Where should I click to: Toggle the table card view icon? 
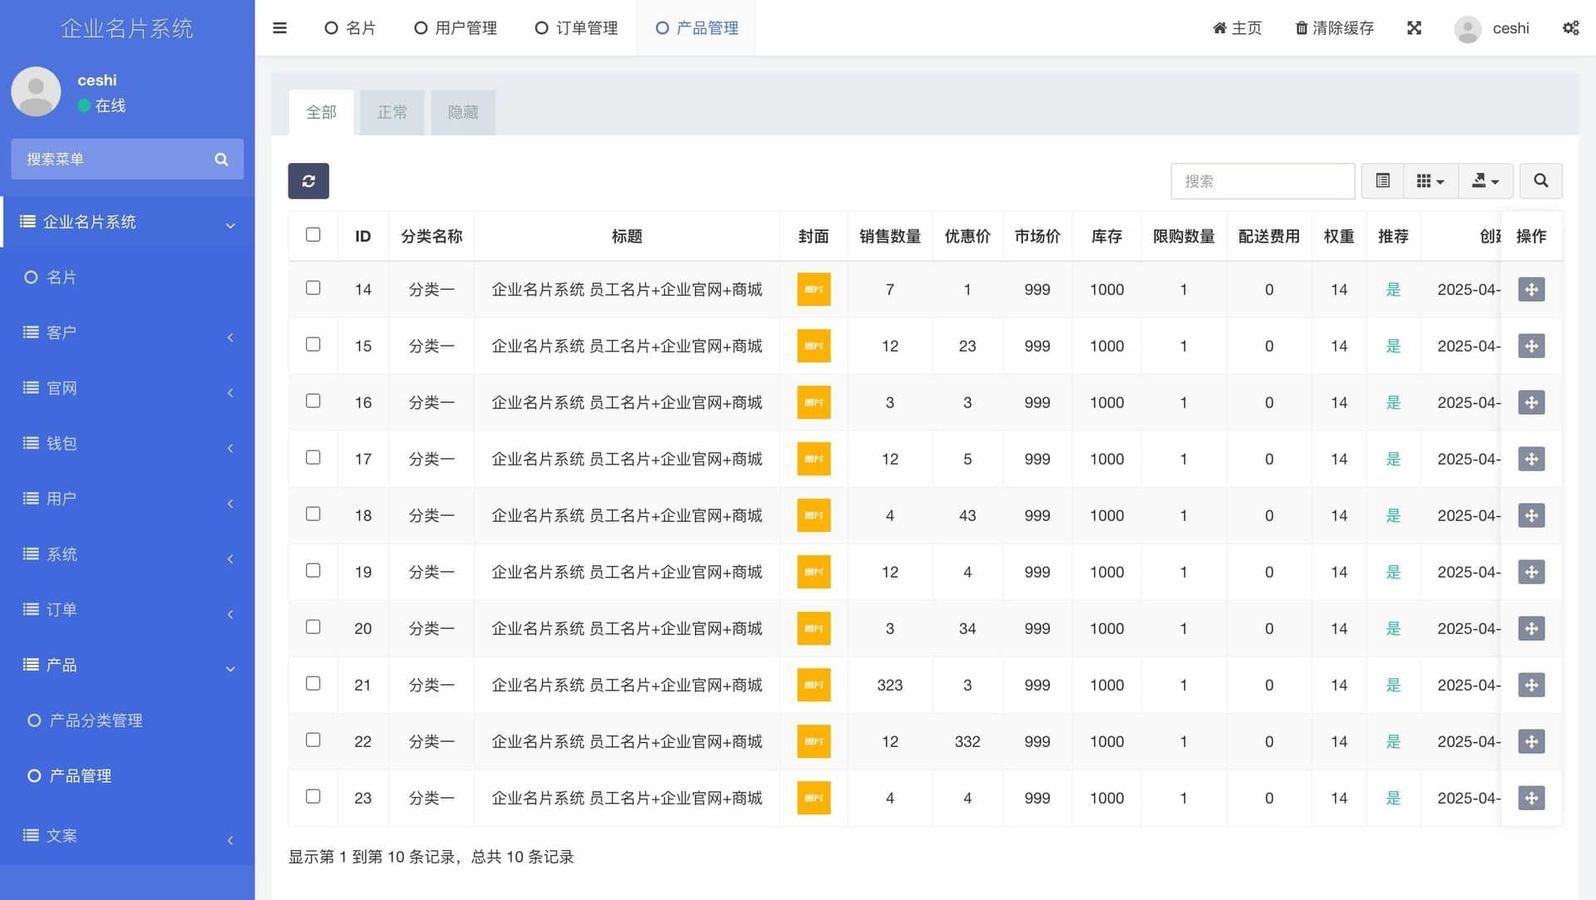(x=1382, y=181)
